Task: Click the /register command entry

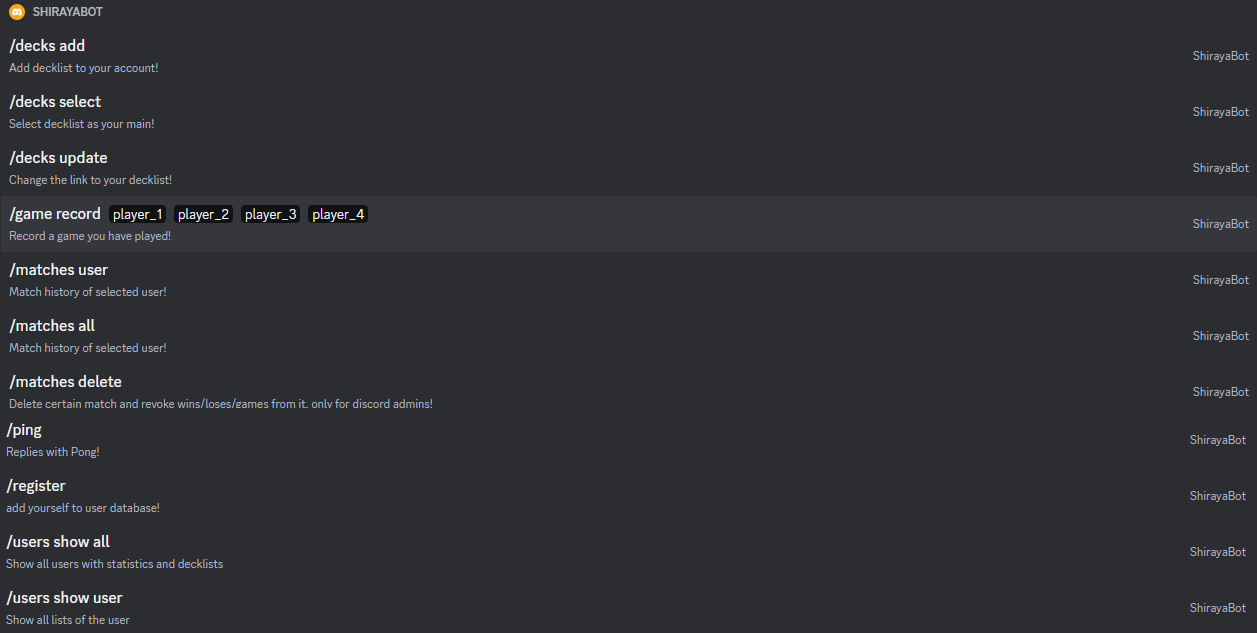Action: pyautogui.click(x=36, y=485)
